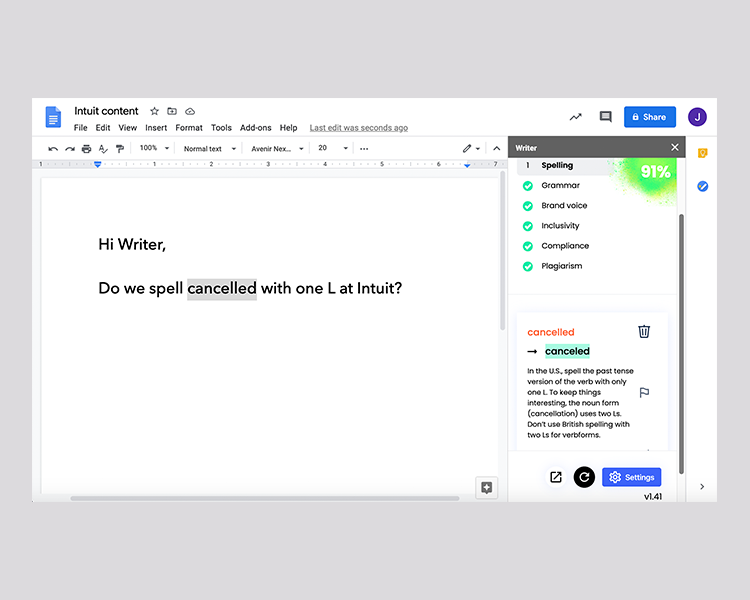This screenshot has height=600, width=750.
Task: Run spelling and grammar check icon
Action: click(103, 149)
